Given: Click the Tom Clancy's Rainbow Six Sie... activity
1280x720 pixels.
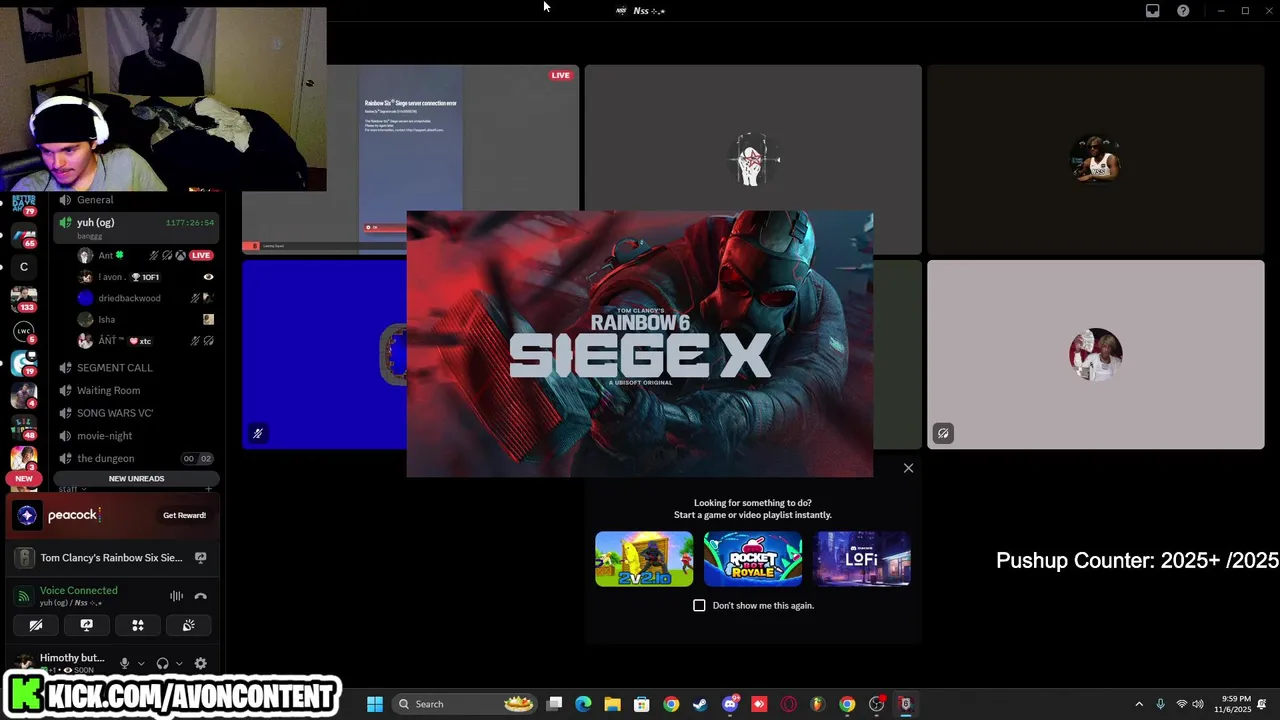Looking at the screenshot, I should click(111, 558).
